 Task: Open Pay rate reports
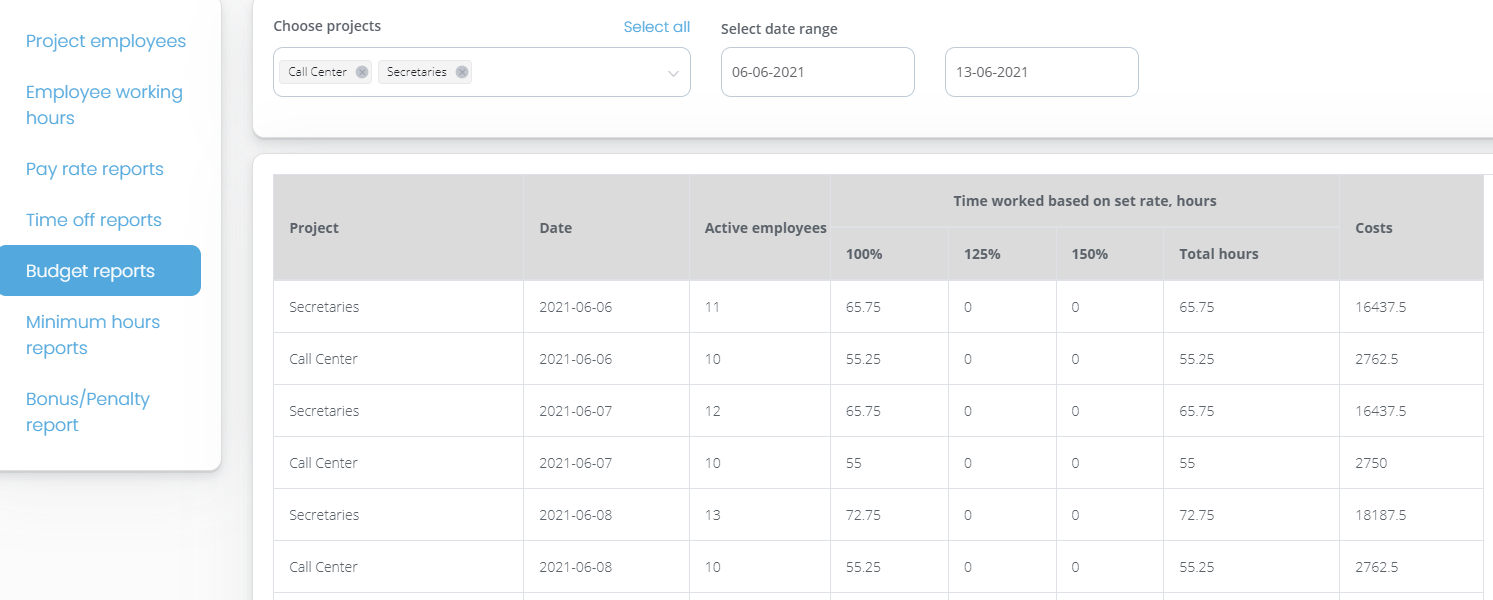click(x=94, y=169)
